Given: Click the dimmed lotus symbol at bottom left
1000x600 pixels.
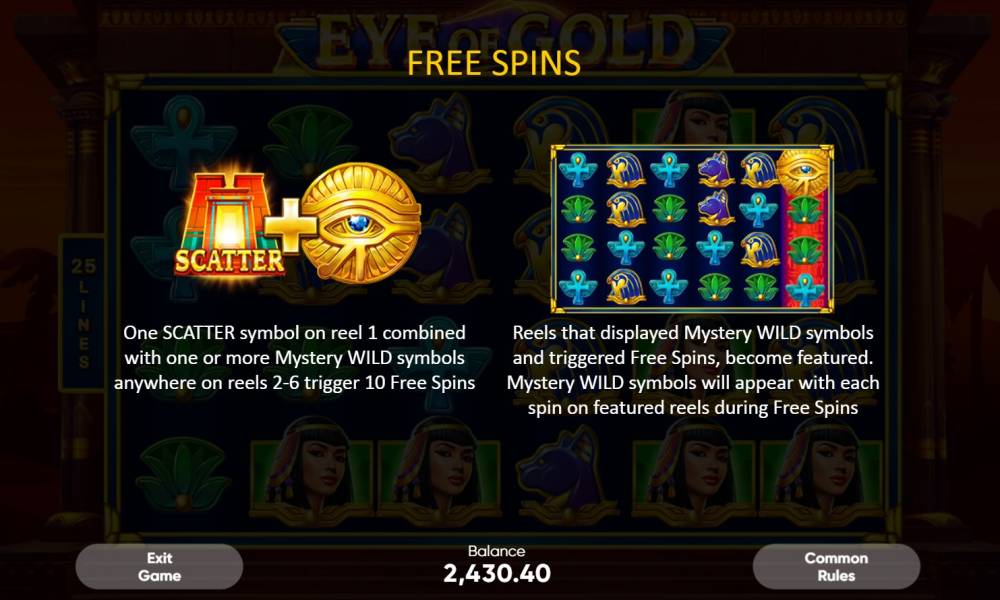Looking at the screenshot, I should point(183,472).
